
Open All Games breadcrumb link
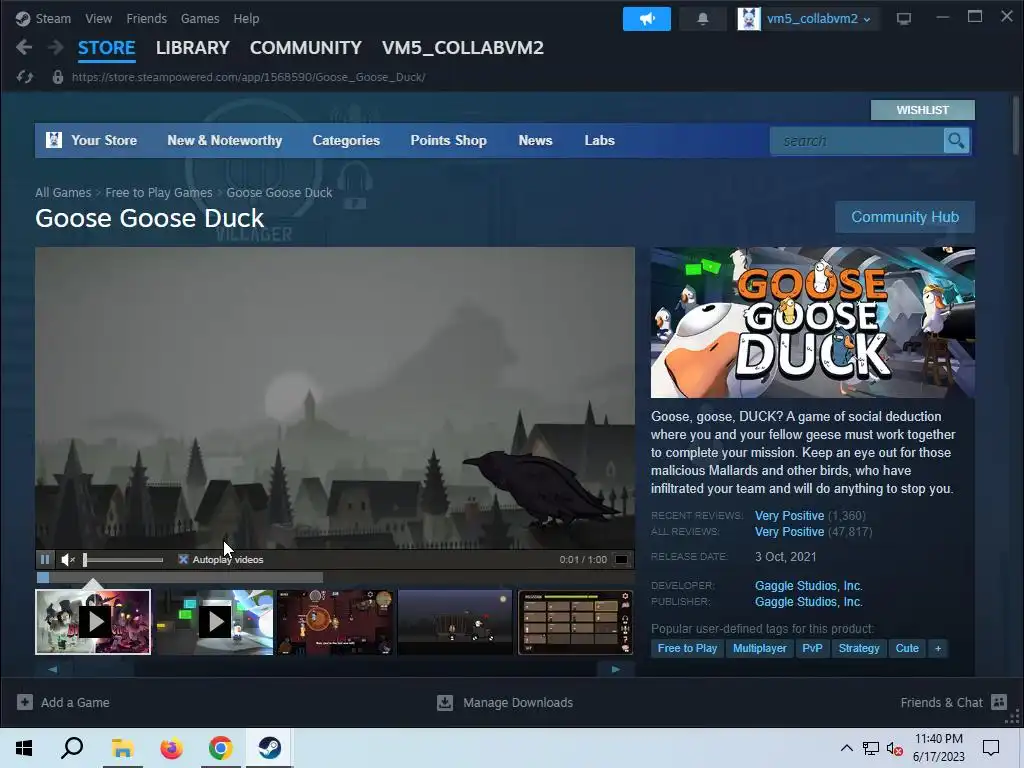(63, 193)
